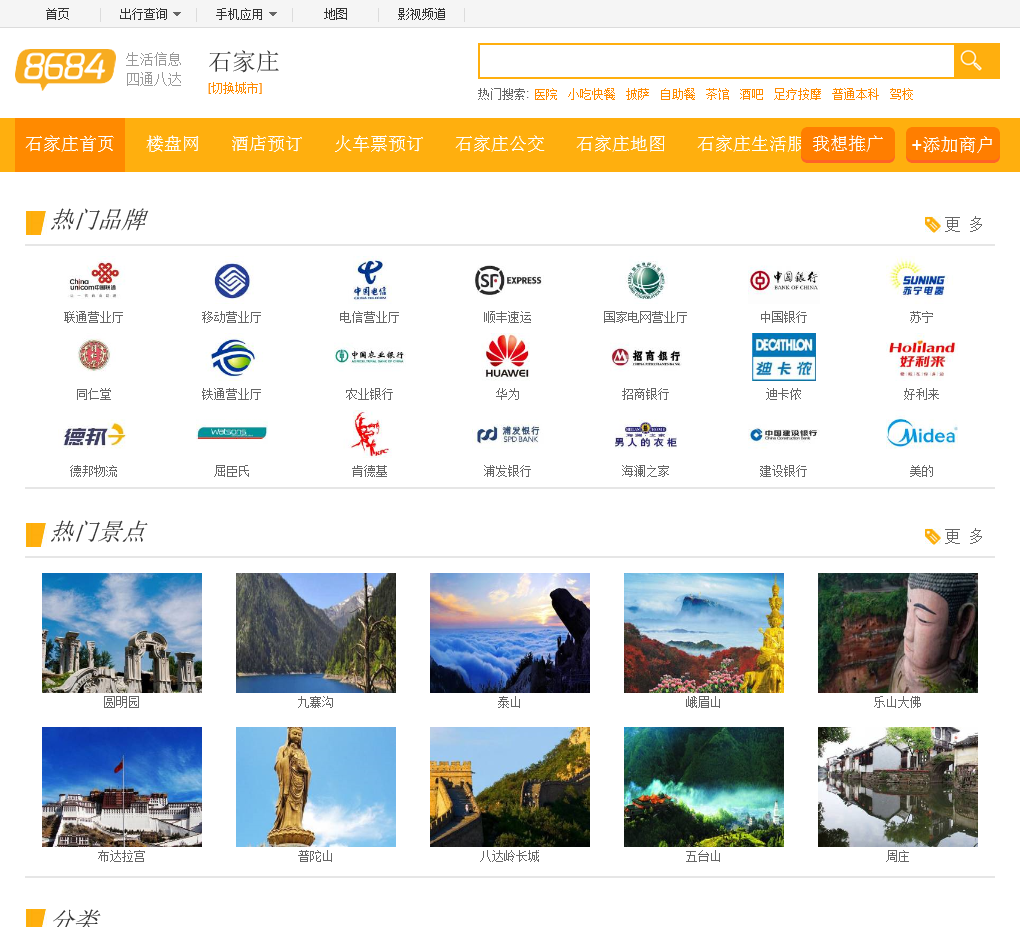Open the Agricultural Bank logo
1020x927 pixels.
pyautogui.click(x=369, y=356)
